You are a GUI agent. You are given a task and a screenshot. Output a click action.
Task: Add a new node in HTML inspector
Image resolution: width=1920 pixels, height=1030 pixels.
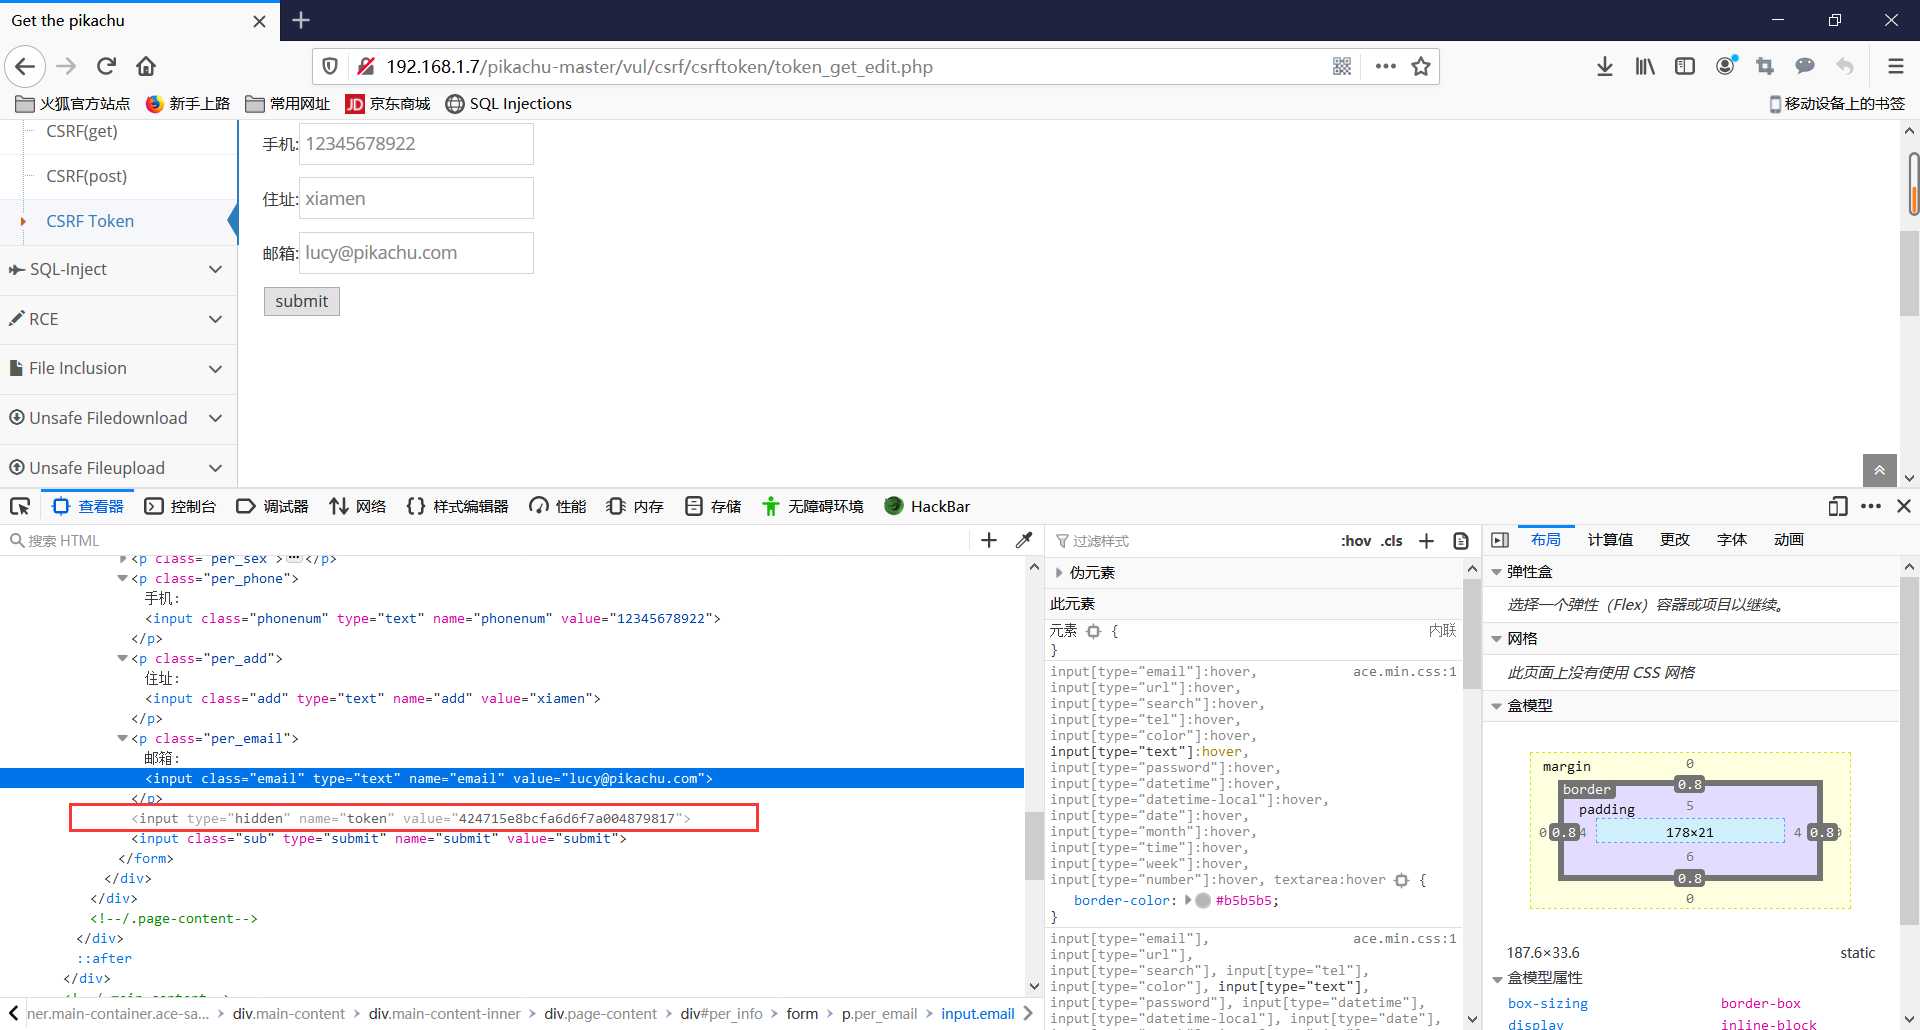[x=989, y=541]
